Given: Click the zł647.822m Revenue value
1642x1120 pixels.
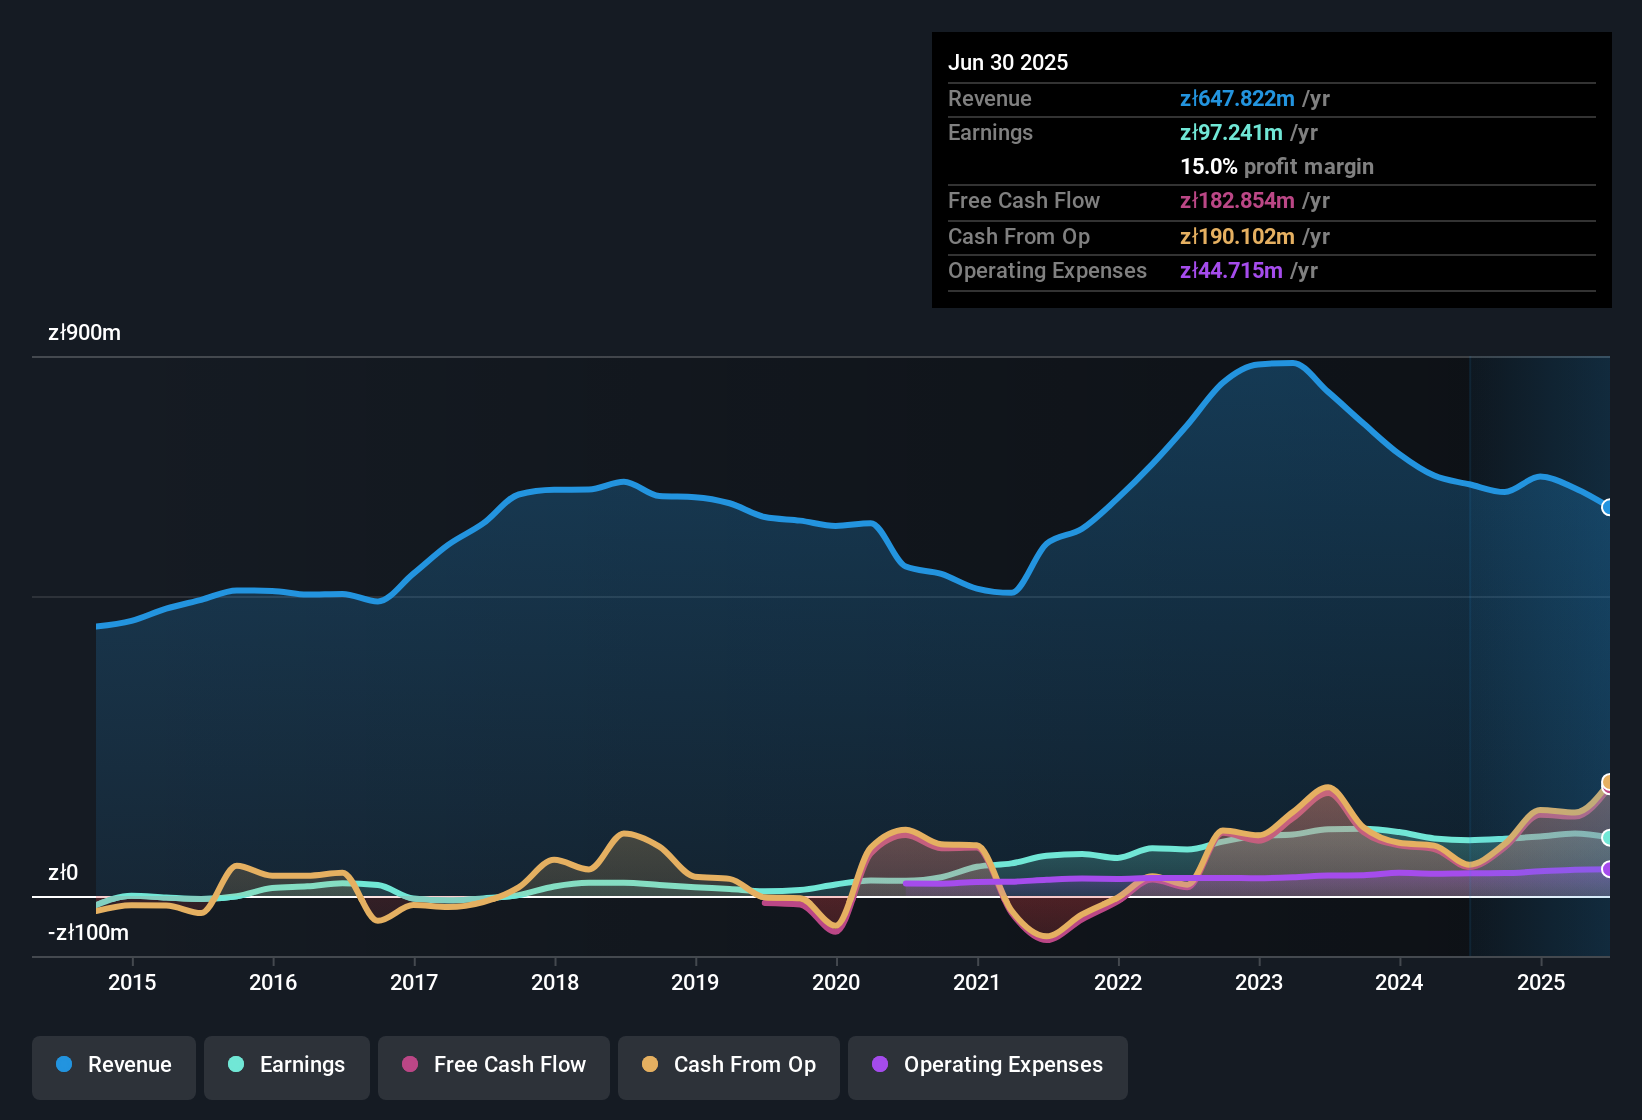Looking at the screenshot, I should coord(1237,99).
